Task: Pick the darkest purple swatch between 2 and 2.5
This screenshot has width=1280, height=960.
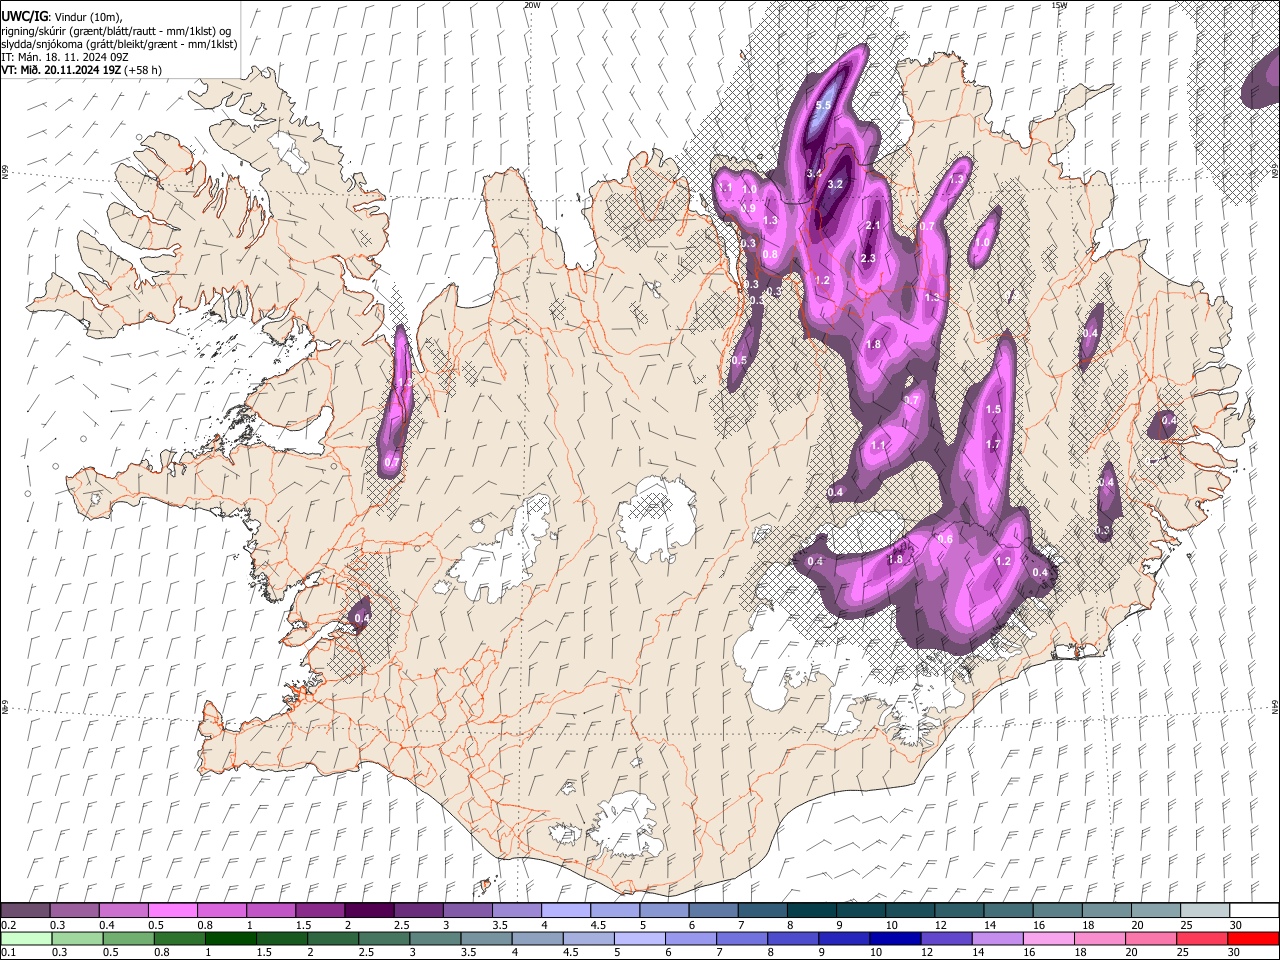Action: pyautogui.click(x=368, y=911)
